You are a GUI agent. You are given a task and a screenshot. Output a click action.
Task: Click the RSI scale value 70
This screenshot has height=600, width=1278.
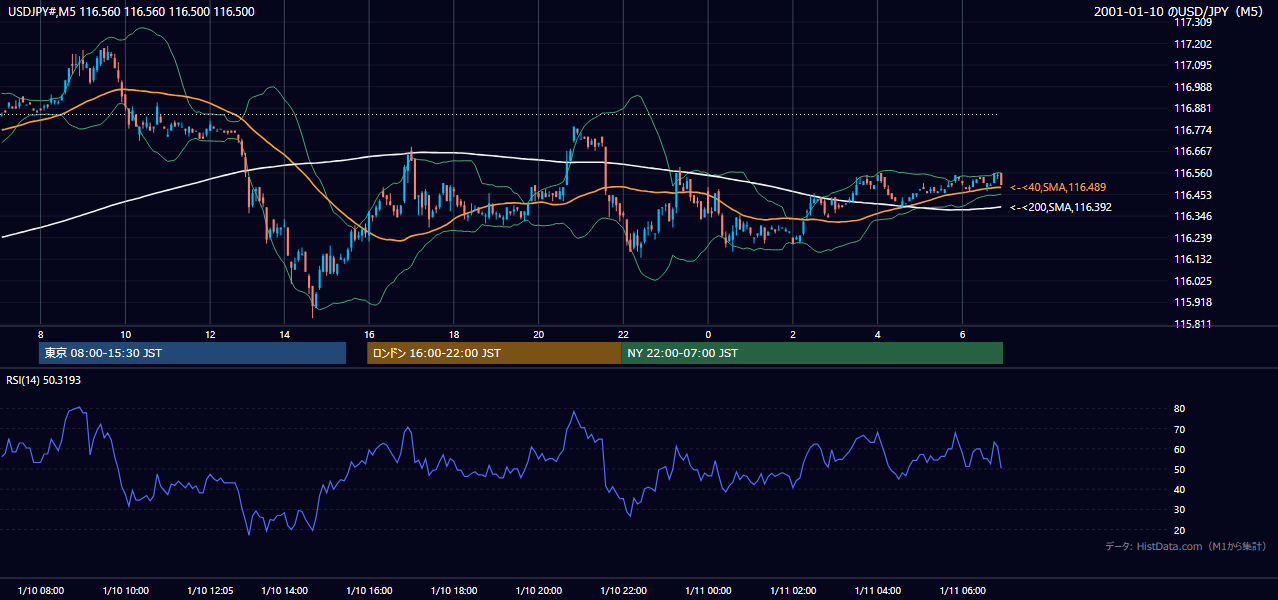pos(1179,429)
